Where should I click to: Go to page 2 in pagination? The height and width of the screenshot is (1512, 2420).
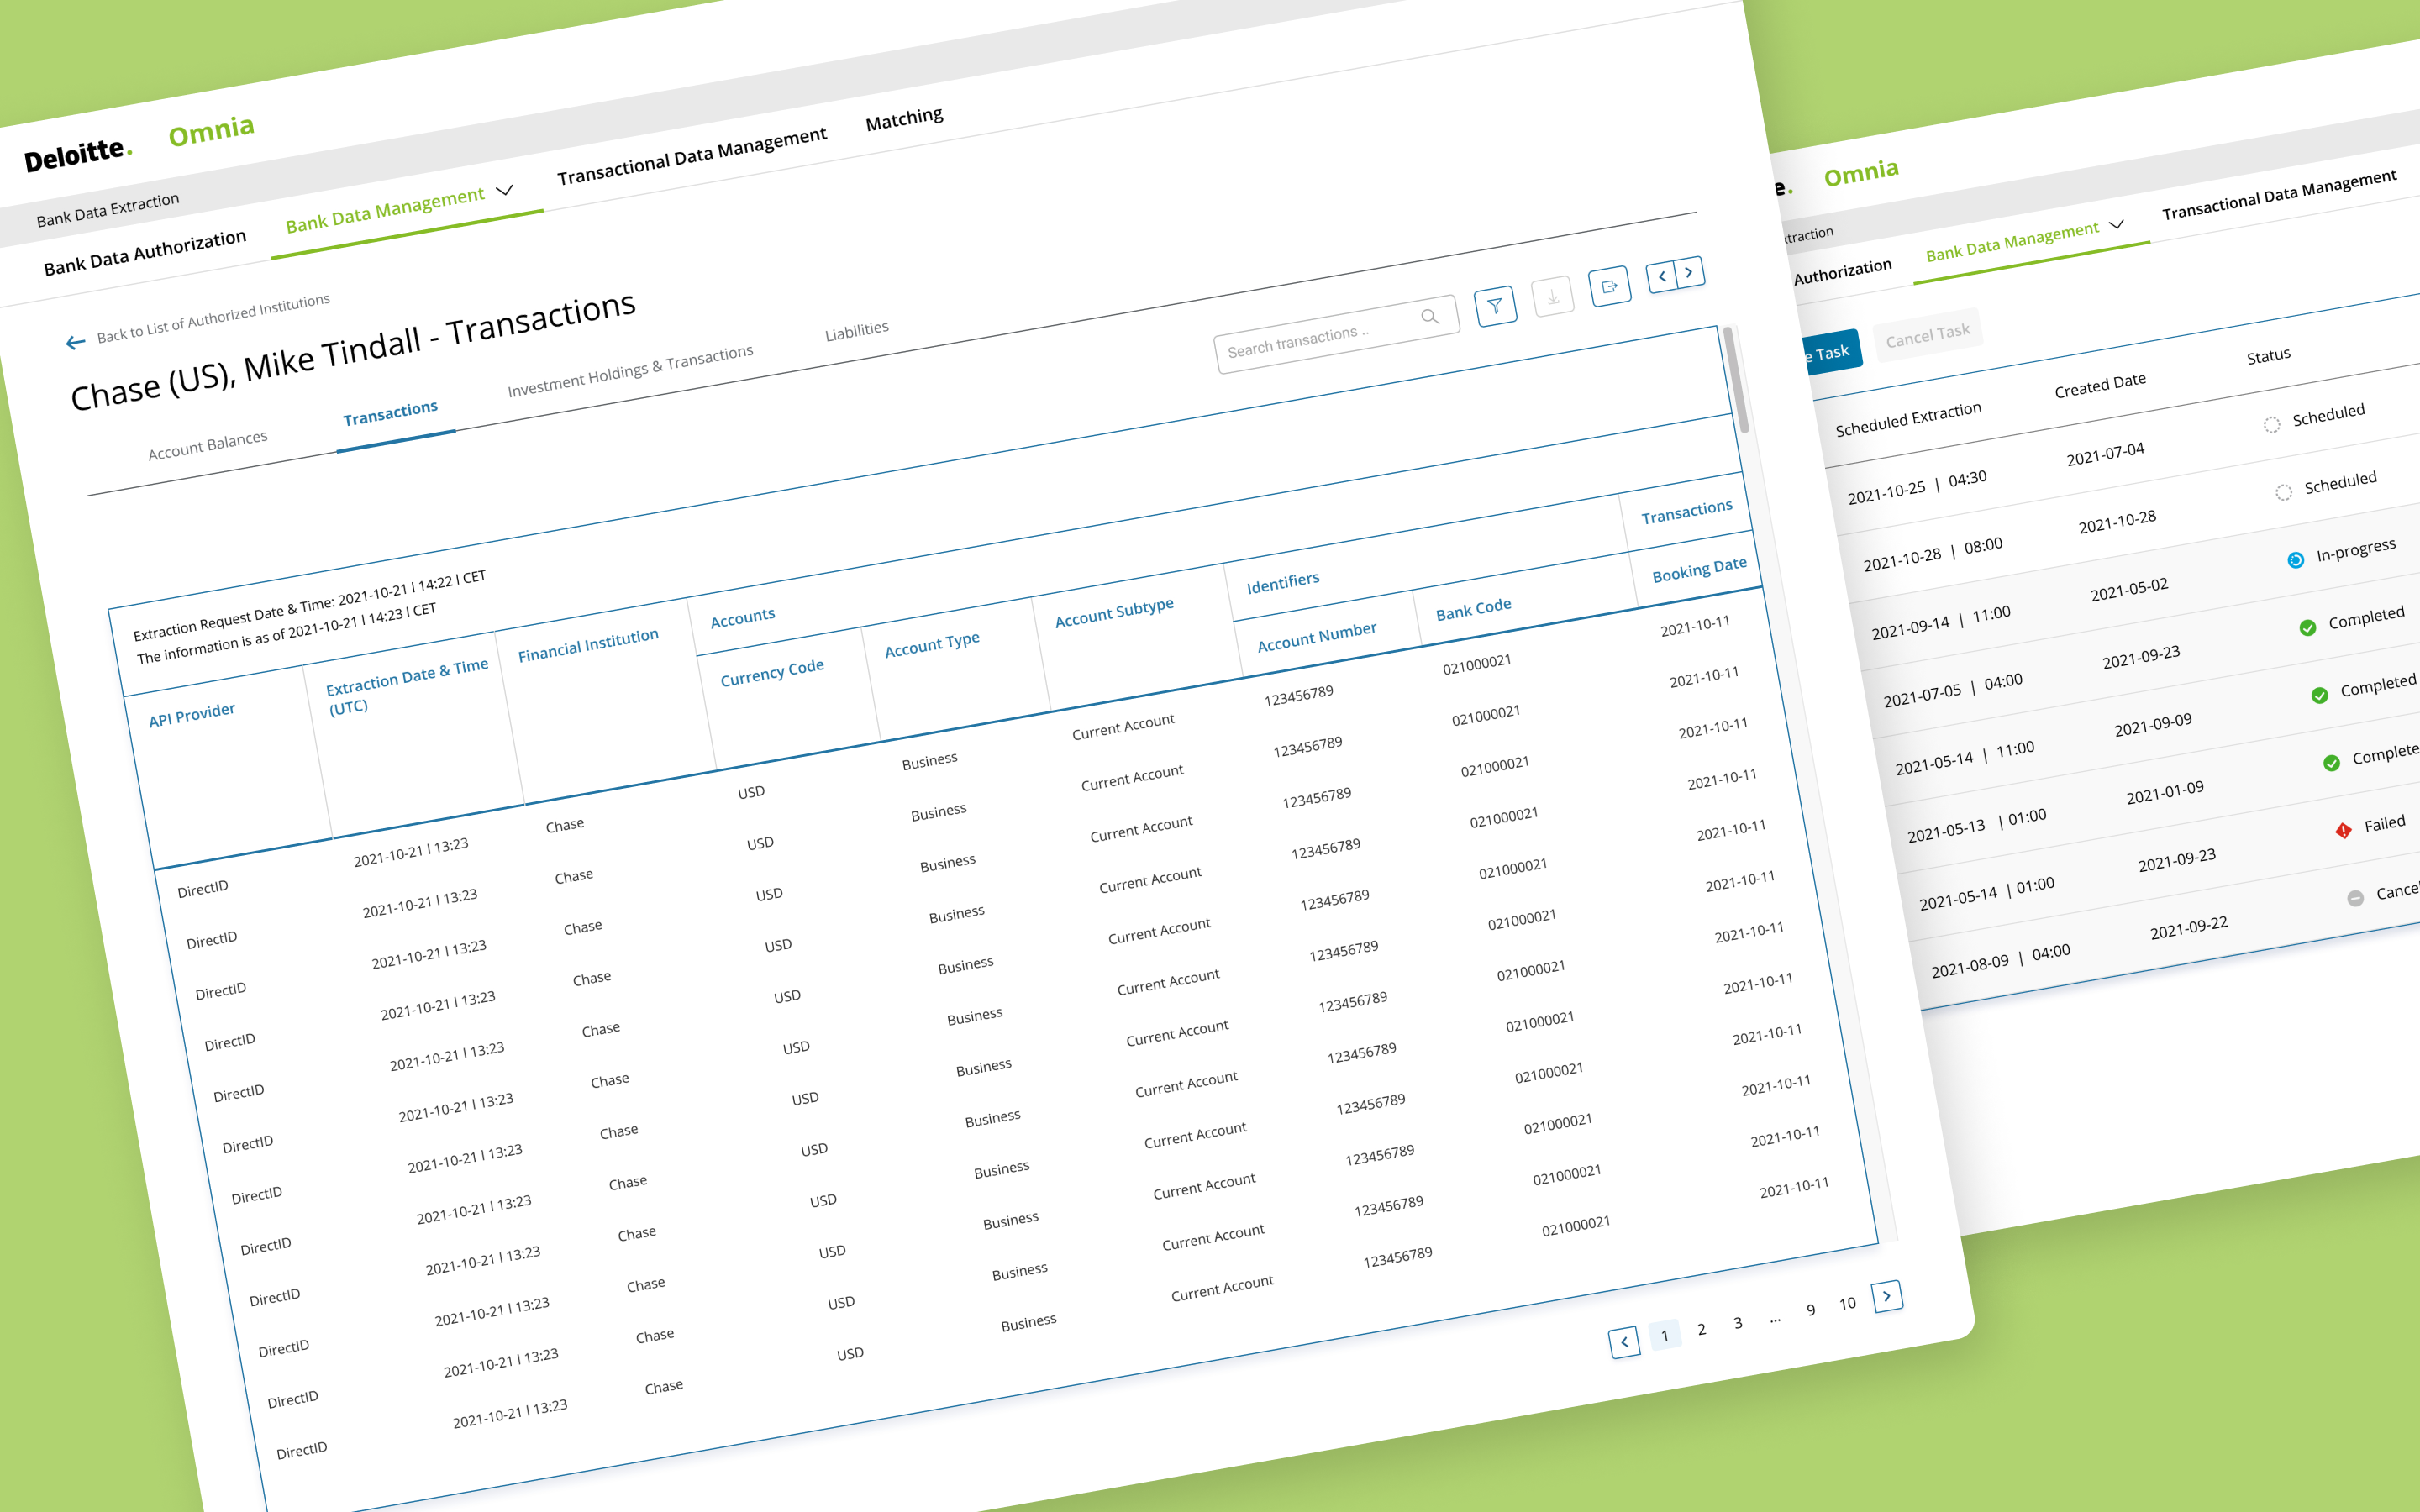tap(1702, 1329)
